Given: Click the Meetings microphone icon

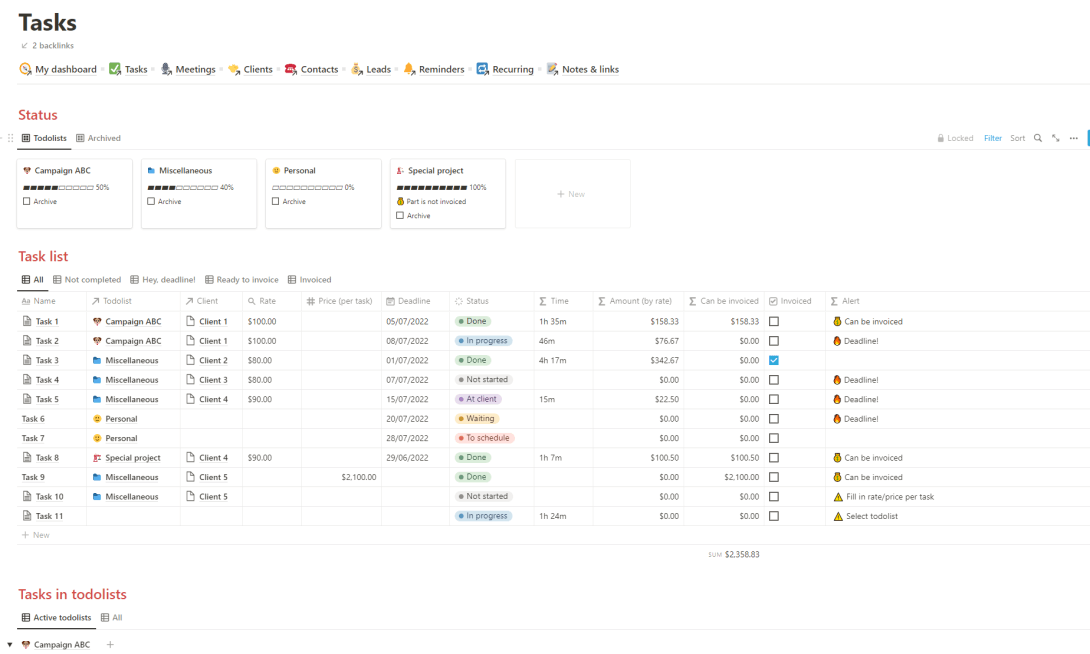Looking at the screenshot, I should (166, 69).
